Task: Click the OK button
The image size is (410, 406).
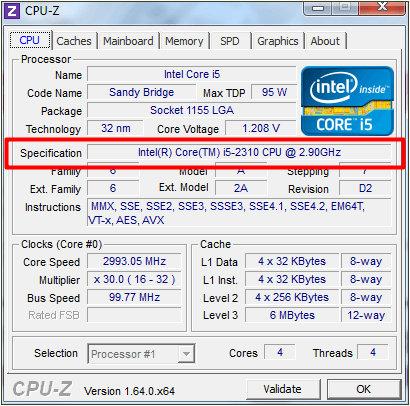Action: coord(363,389)
